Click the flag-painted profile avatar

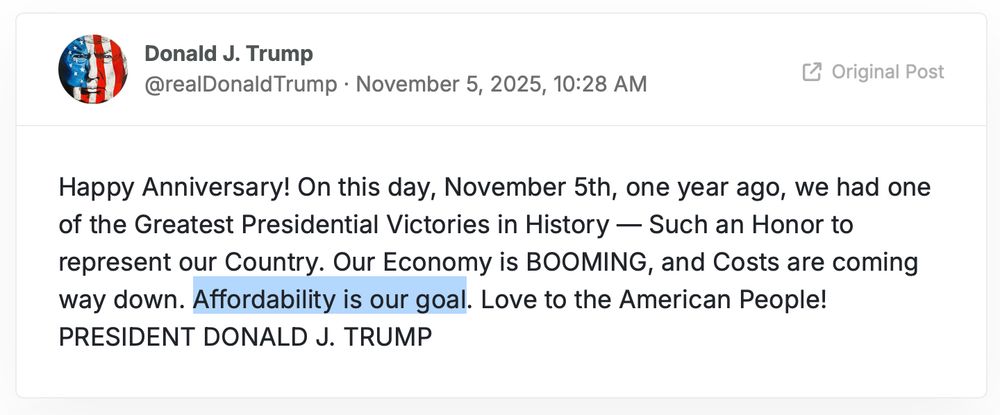pyautogui.click(x=93, y=69)
